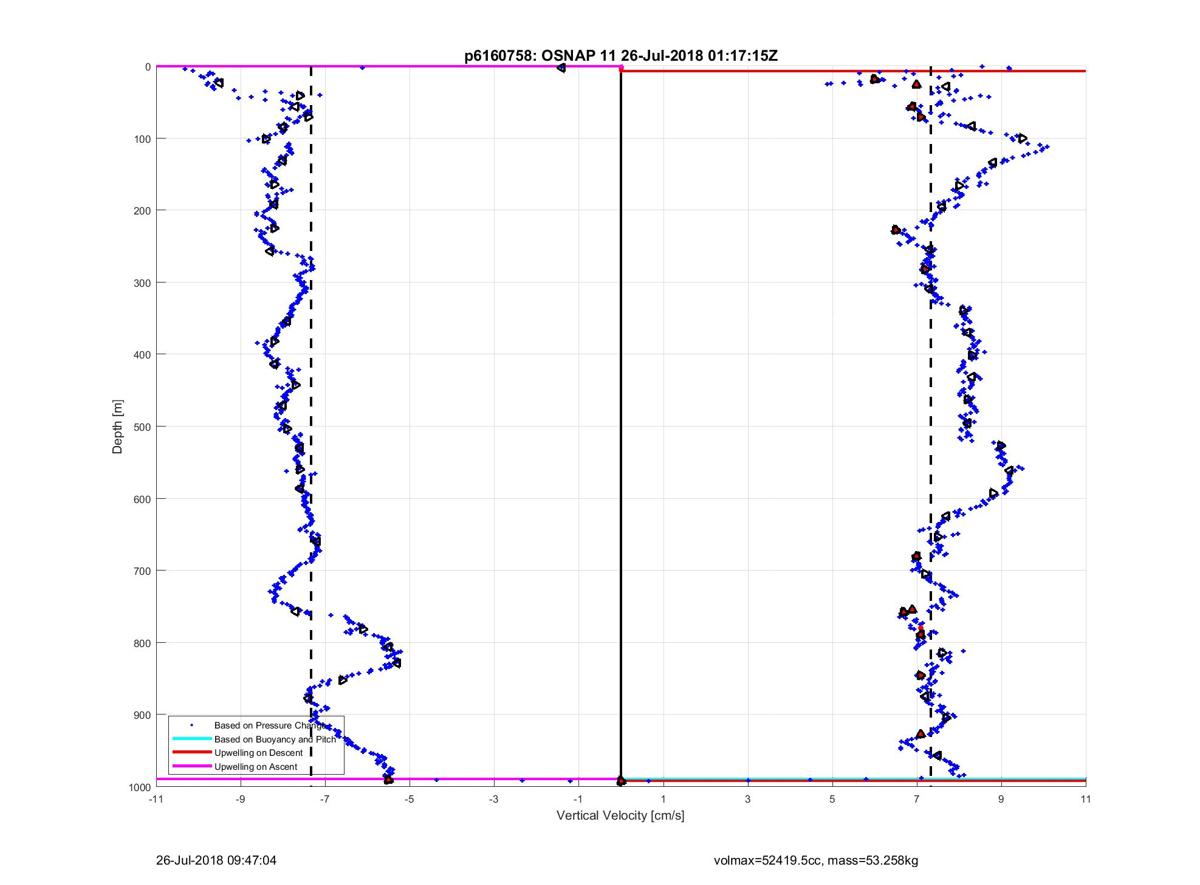Click the magenta line sample in legend
1200x885 pixels.
pos(191,766)
